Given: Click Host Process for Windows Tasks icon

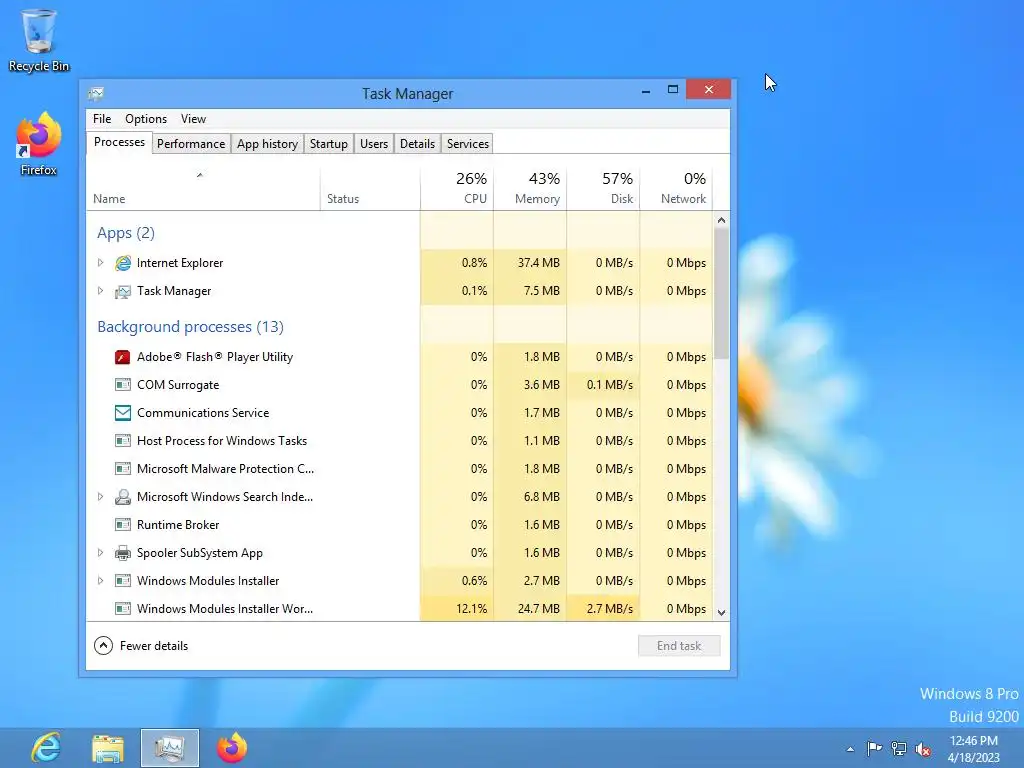Looking at the screenshot, I should pyautogui.click(x=123, y=441).
